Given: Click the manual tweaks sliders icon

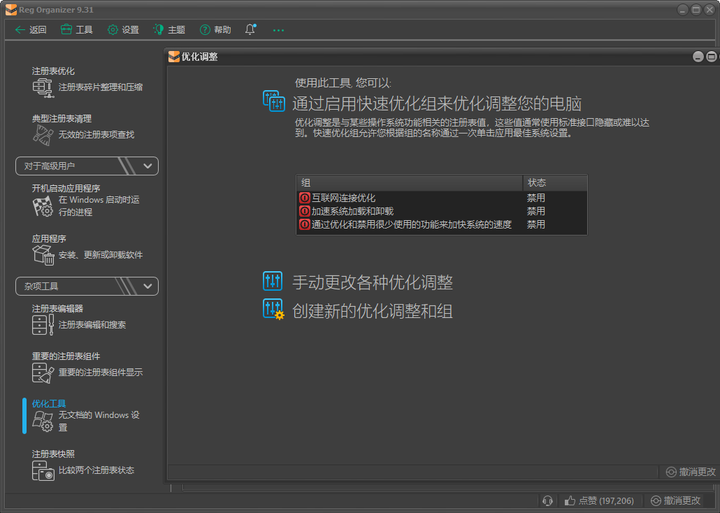Looking at the screenshot, I should 272,281.
